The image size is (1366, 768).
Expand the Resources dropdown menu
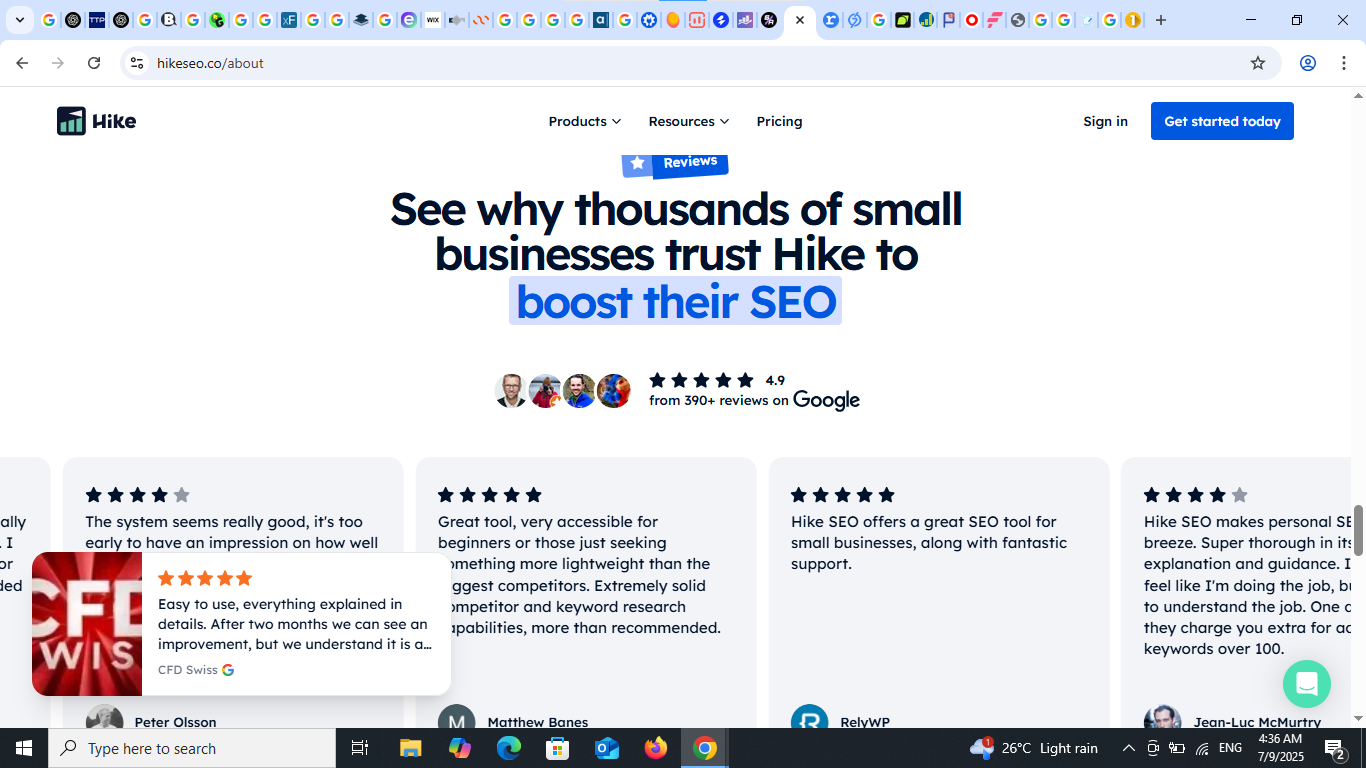pos(688,121)
